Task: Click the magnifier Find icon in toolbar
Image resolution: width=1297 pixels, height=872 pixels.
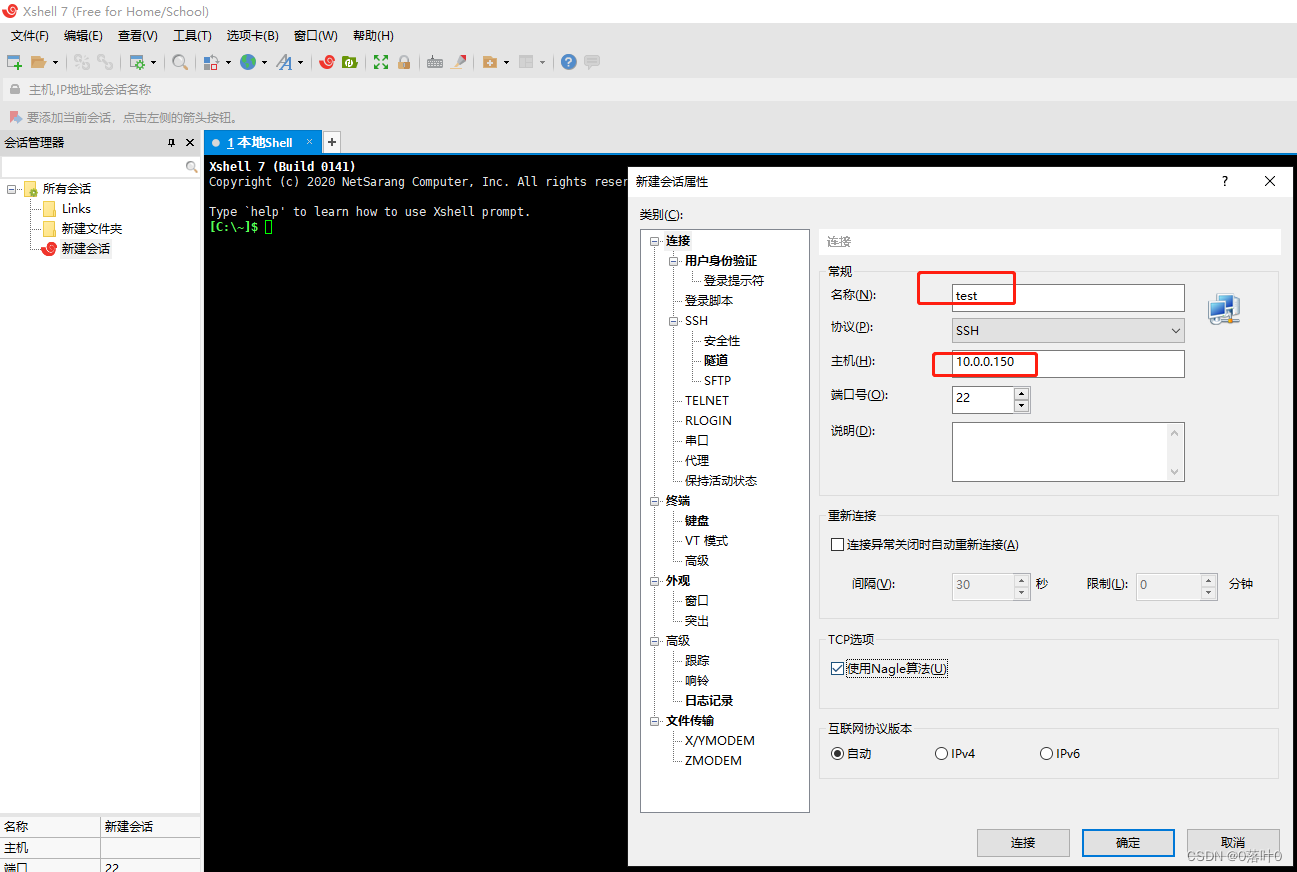Action: [x=180, y=62]
